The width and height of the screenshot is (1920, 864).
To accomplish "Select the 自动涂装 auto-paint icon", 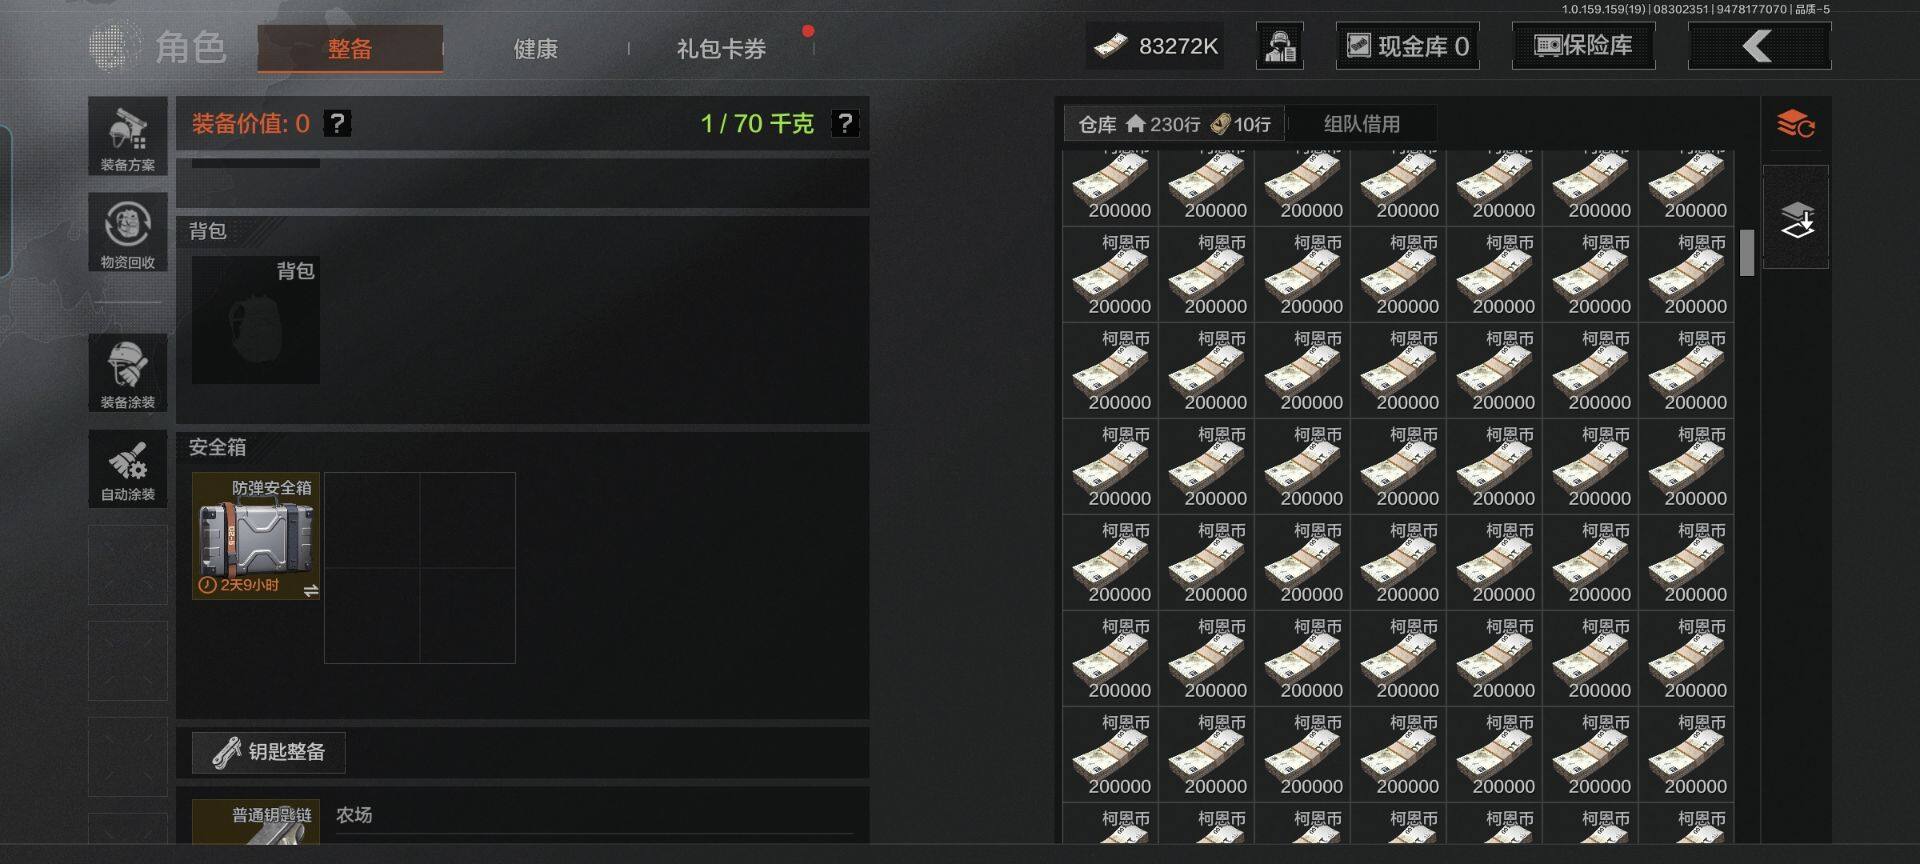I will pos(128,468).
